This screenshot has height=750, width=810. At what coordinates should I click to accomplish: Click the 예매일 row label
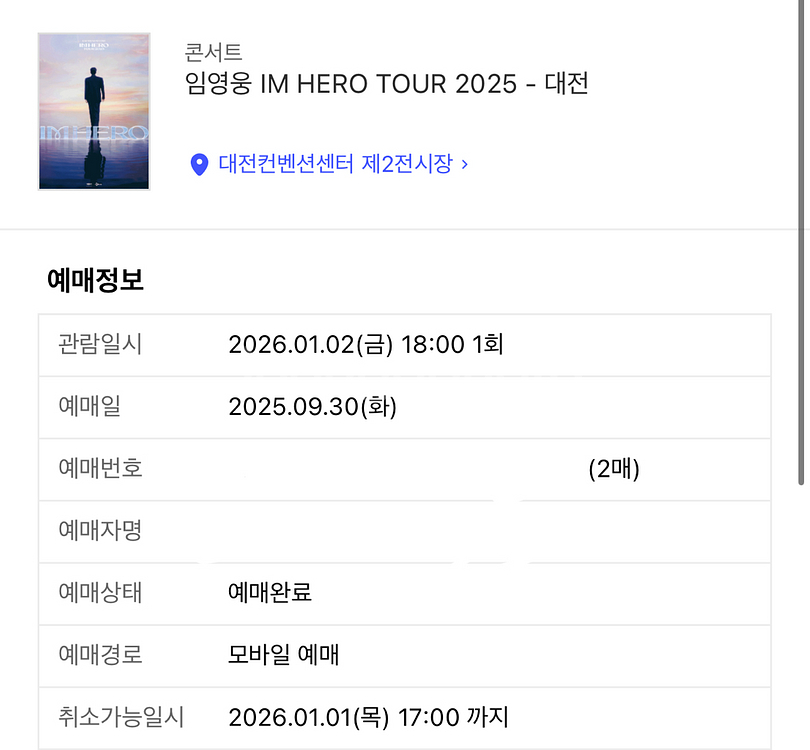click(89, 407)
